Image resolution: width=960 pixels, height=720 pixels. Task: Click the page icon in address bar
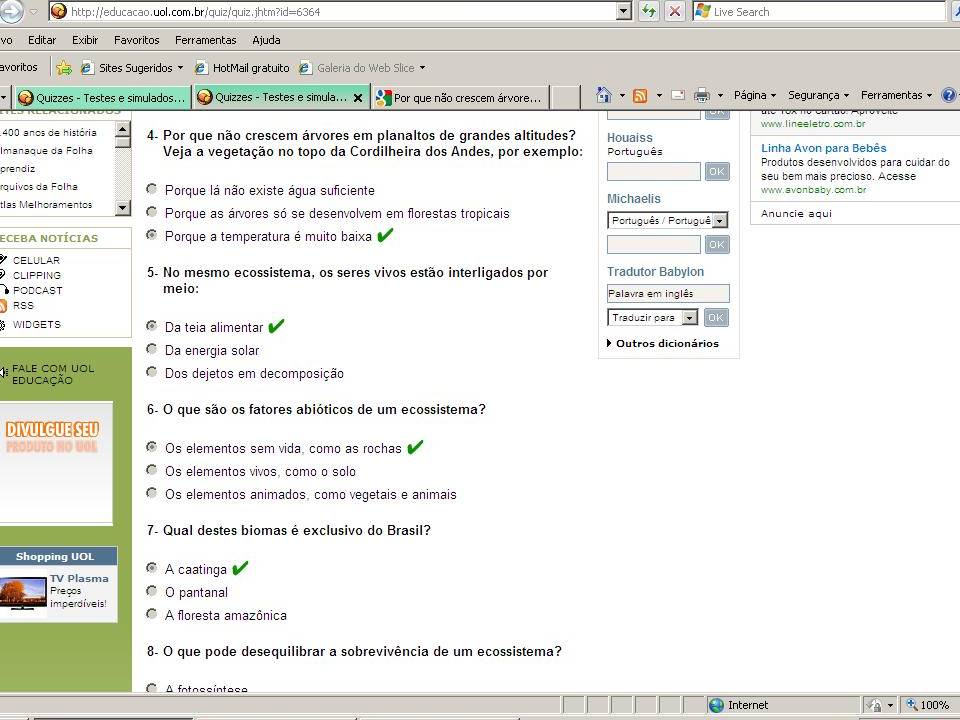[59, 11]
